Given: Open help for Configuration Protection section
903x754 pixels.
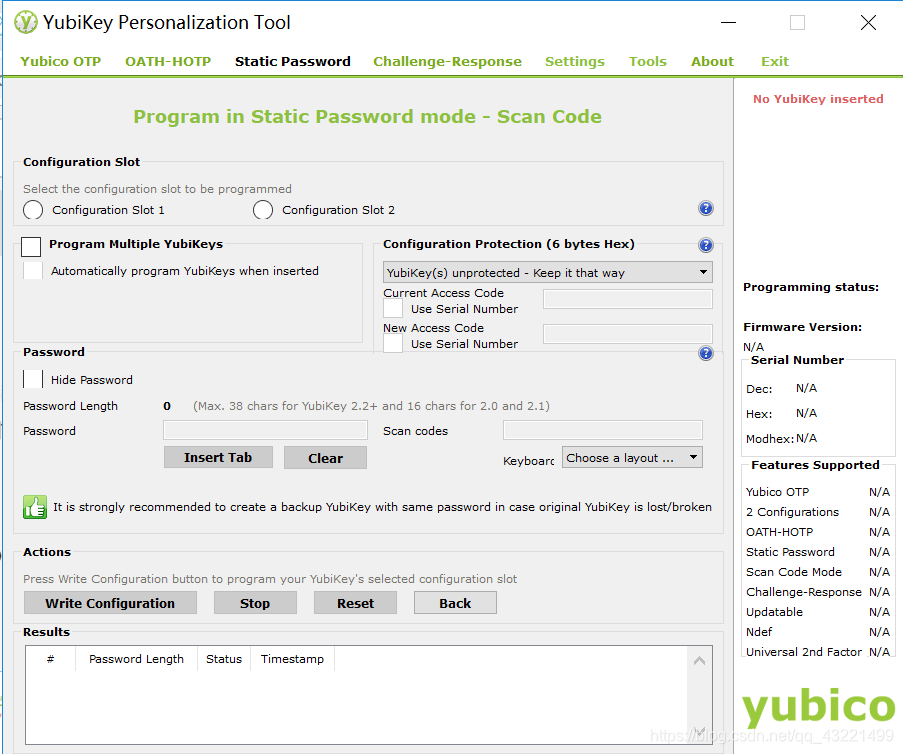Looking at the screenshot, I should tap(705, 245).
